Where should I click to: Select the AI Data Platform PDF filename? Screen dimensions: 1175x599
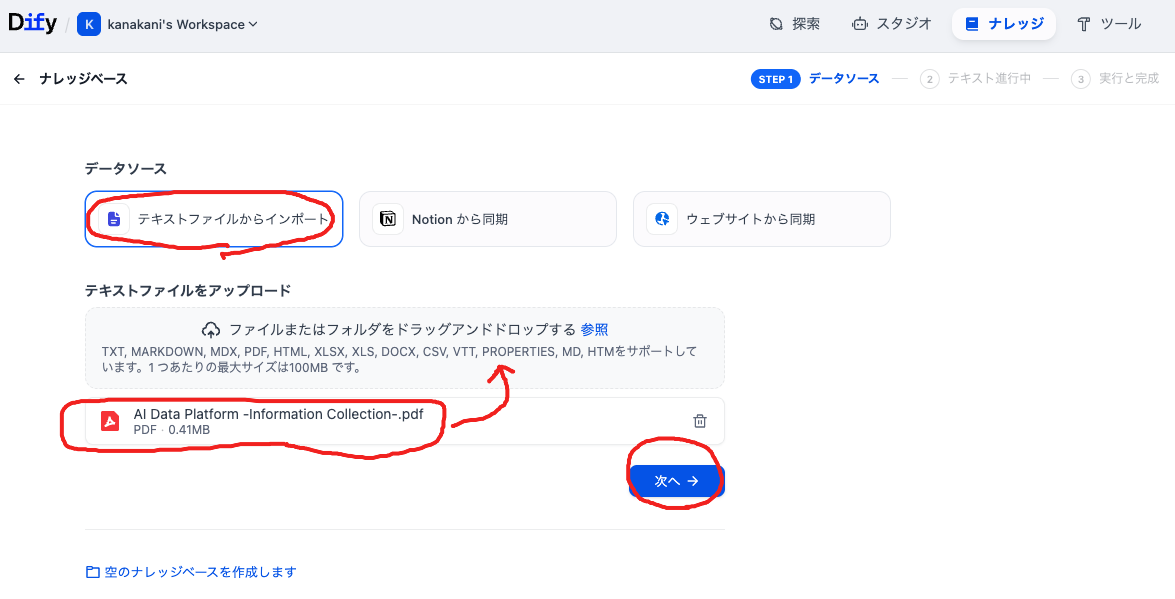[278, 414]
